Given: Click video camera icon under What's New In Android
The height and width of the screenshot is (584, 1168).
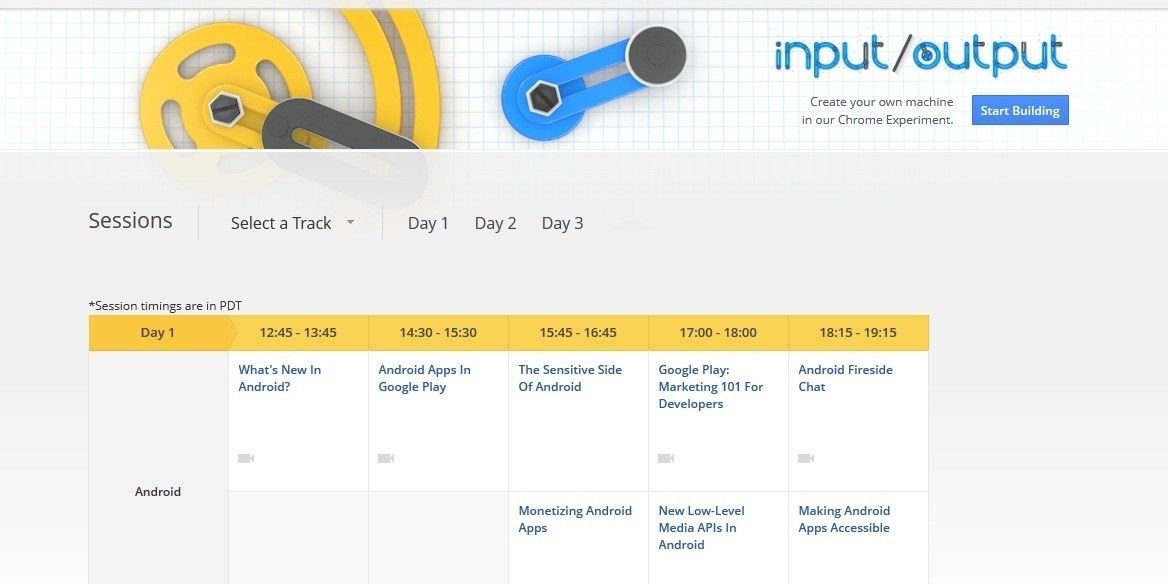Looking at the screenshot, I should [x=246, y=458].
